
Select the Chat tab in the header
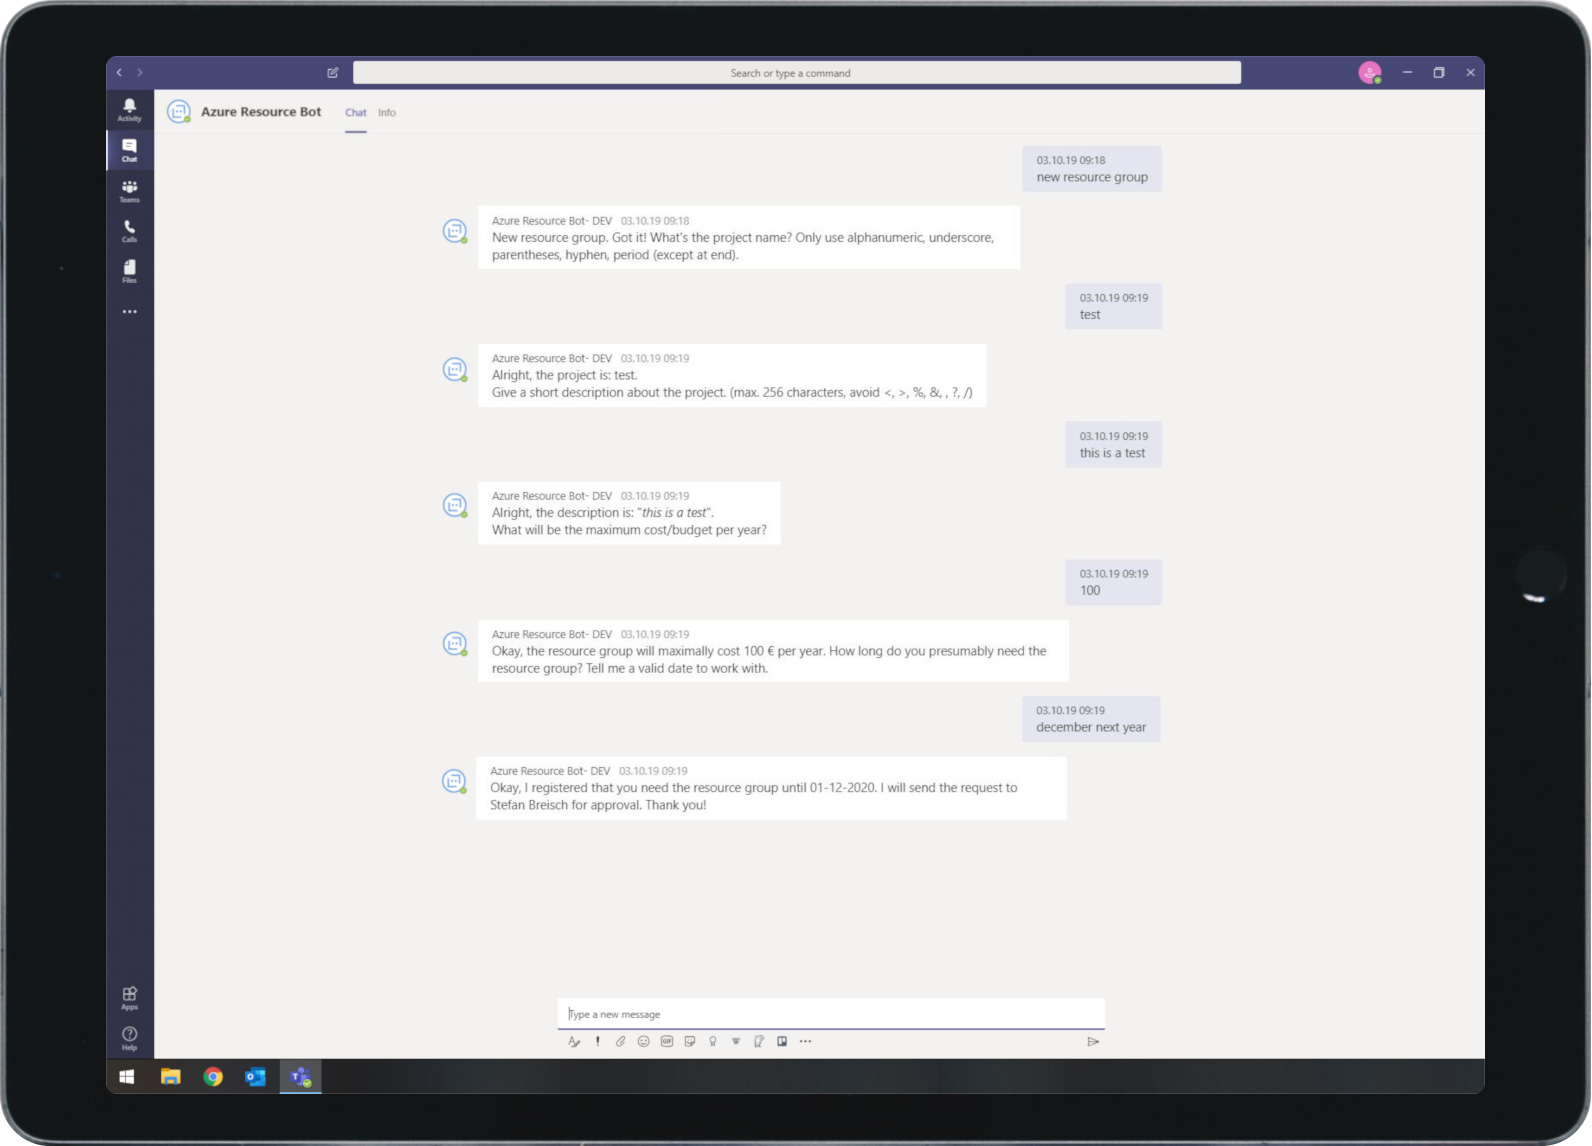[x=355, y=113]
